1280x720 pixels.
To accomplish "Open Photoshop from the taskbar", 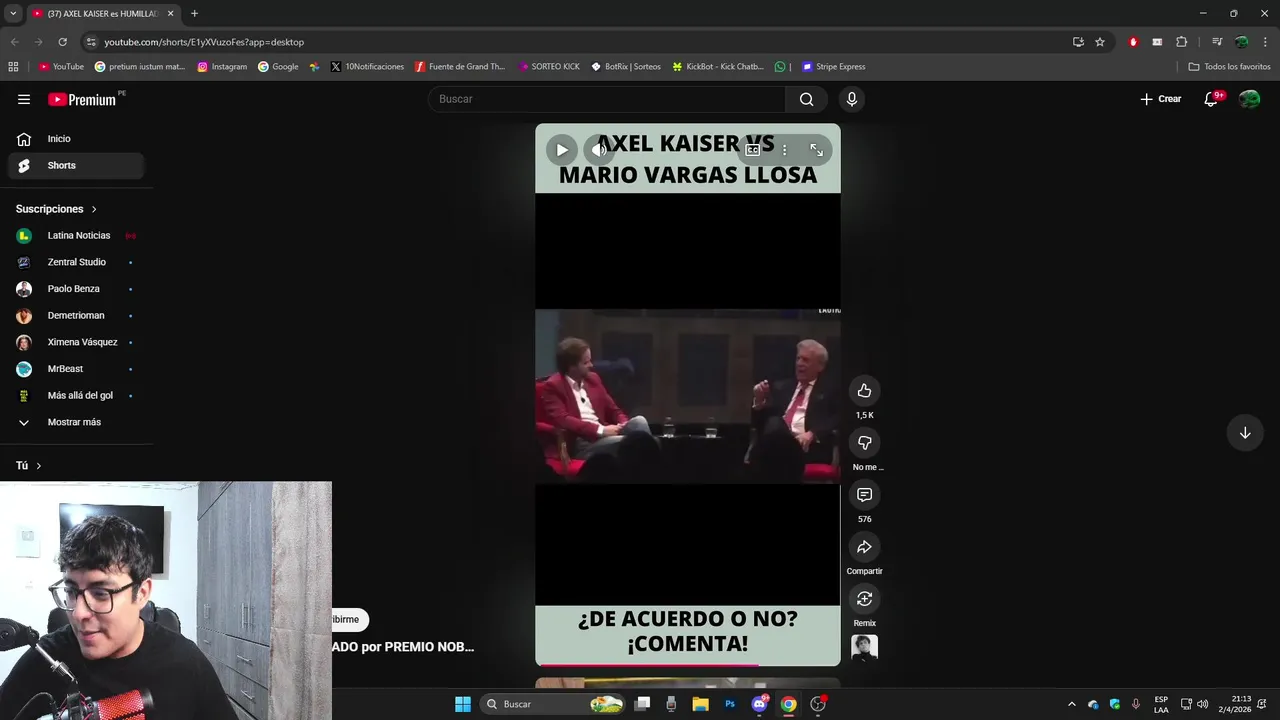I will [730, 704].
